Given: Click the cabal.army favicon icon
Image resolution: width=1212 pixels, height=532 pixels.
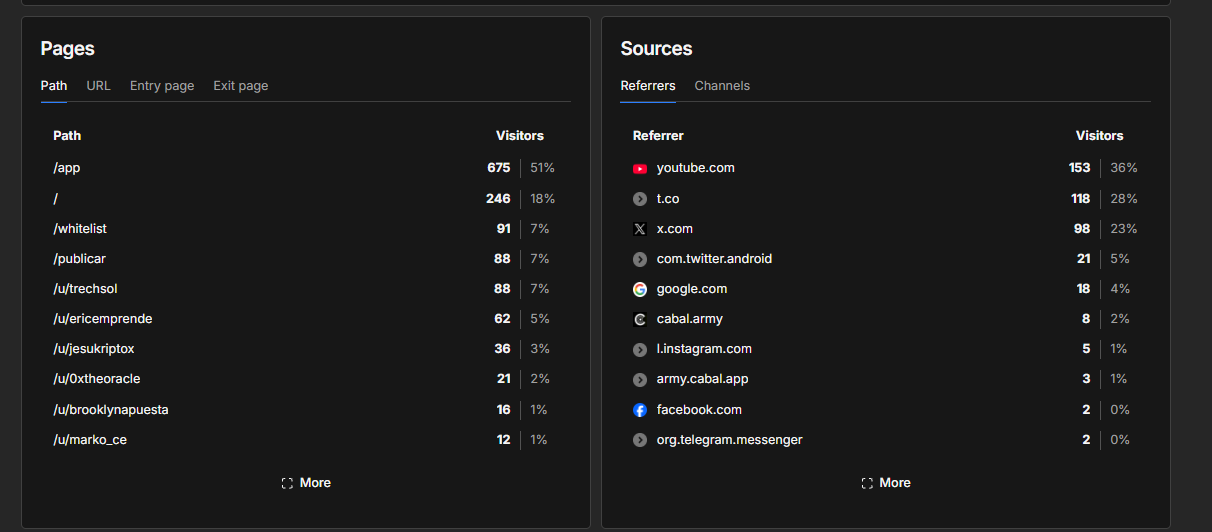Looking at the screenshot, I should (x=640, y=319).
